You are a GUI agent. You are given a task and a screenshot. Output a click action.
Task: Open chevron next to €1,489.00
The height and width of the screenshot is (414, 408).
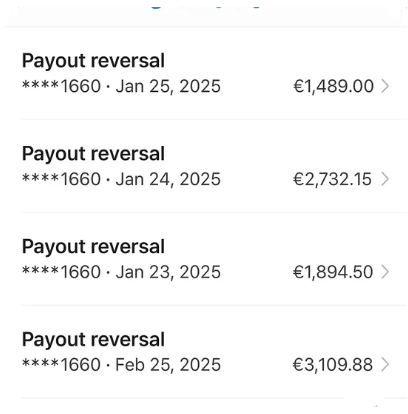[x=385, y=86]
